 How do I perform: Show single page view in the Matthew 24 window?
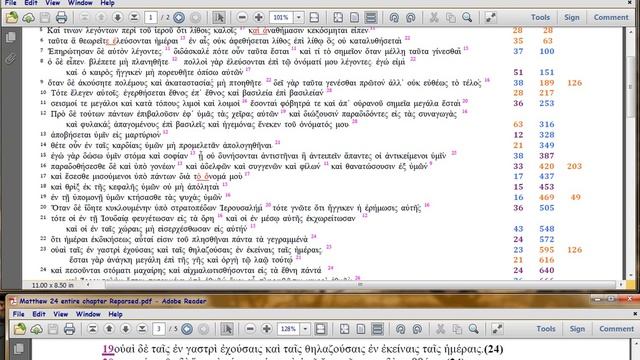pos(361,329)
